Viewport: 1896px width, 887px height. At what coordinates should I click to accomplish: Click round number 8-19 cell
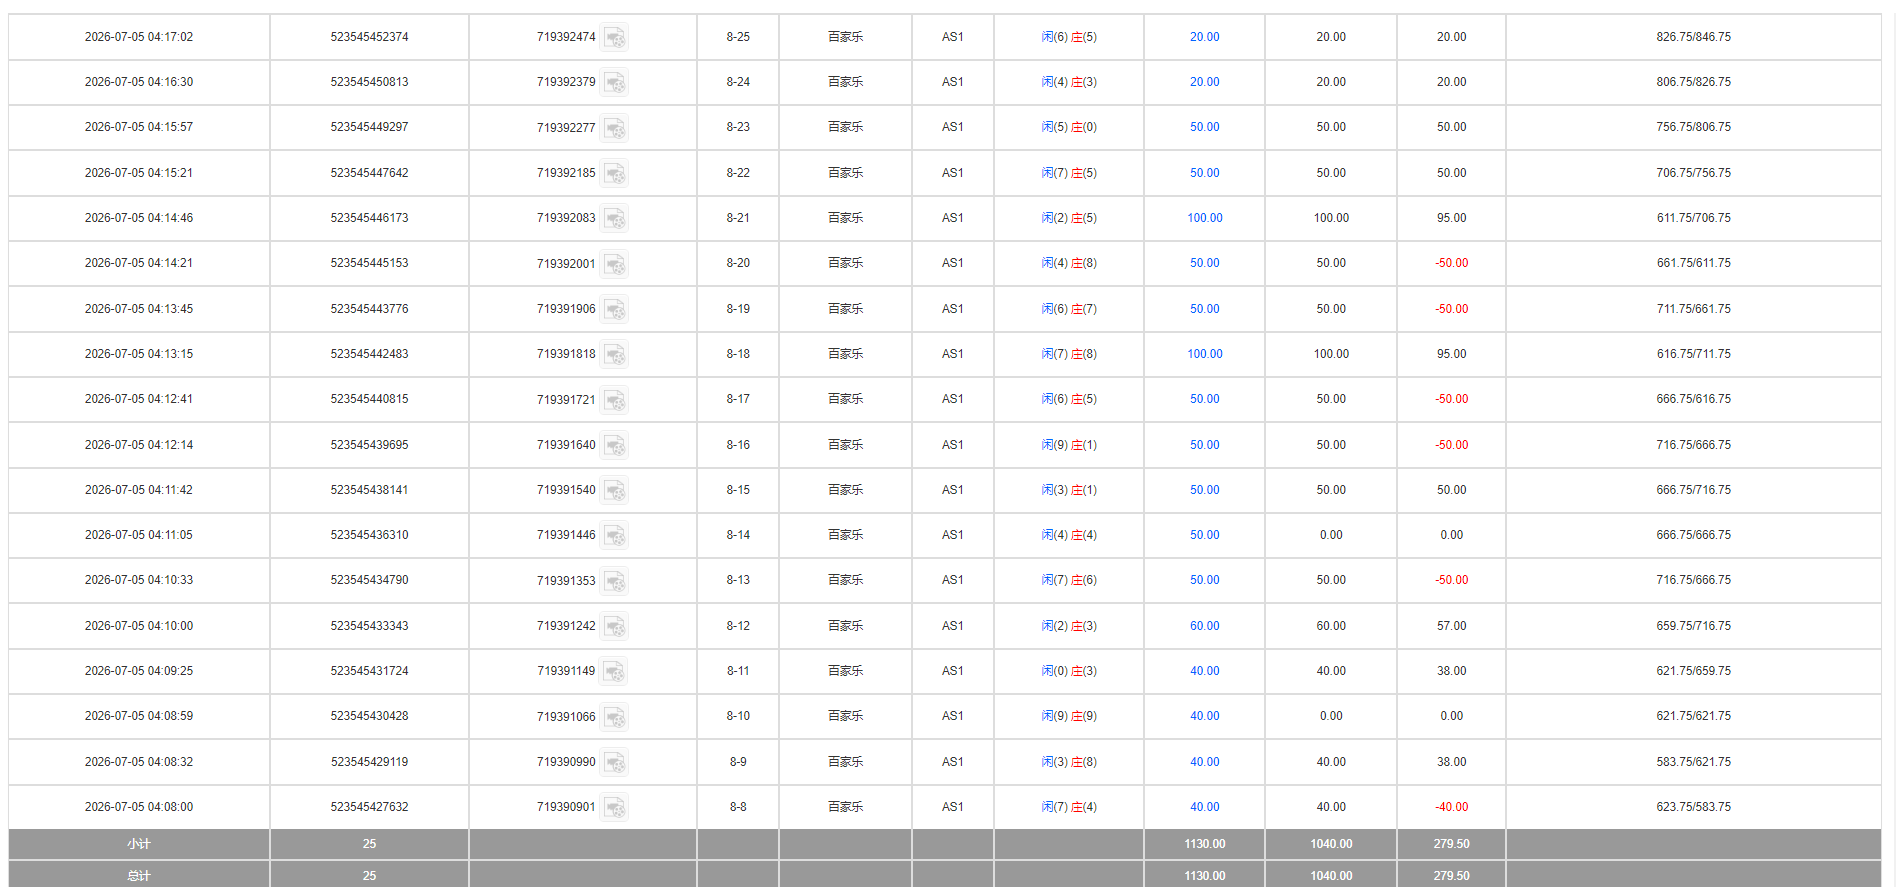point(738,309)
